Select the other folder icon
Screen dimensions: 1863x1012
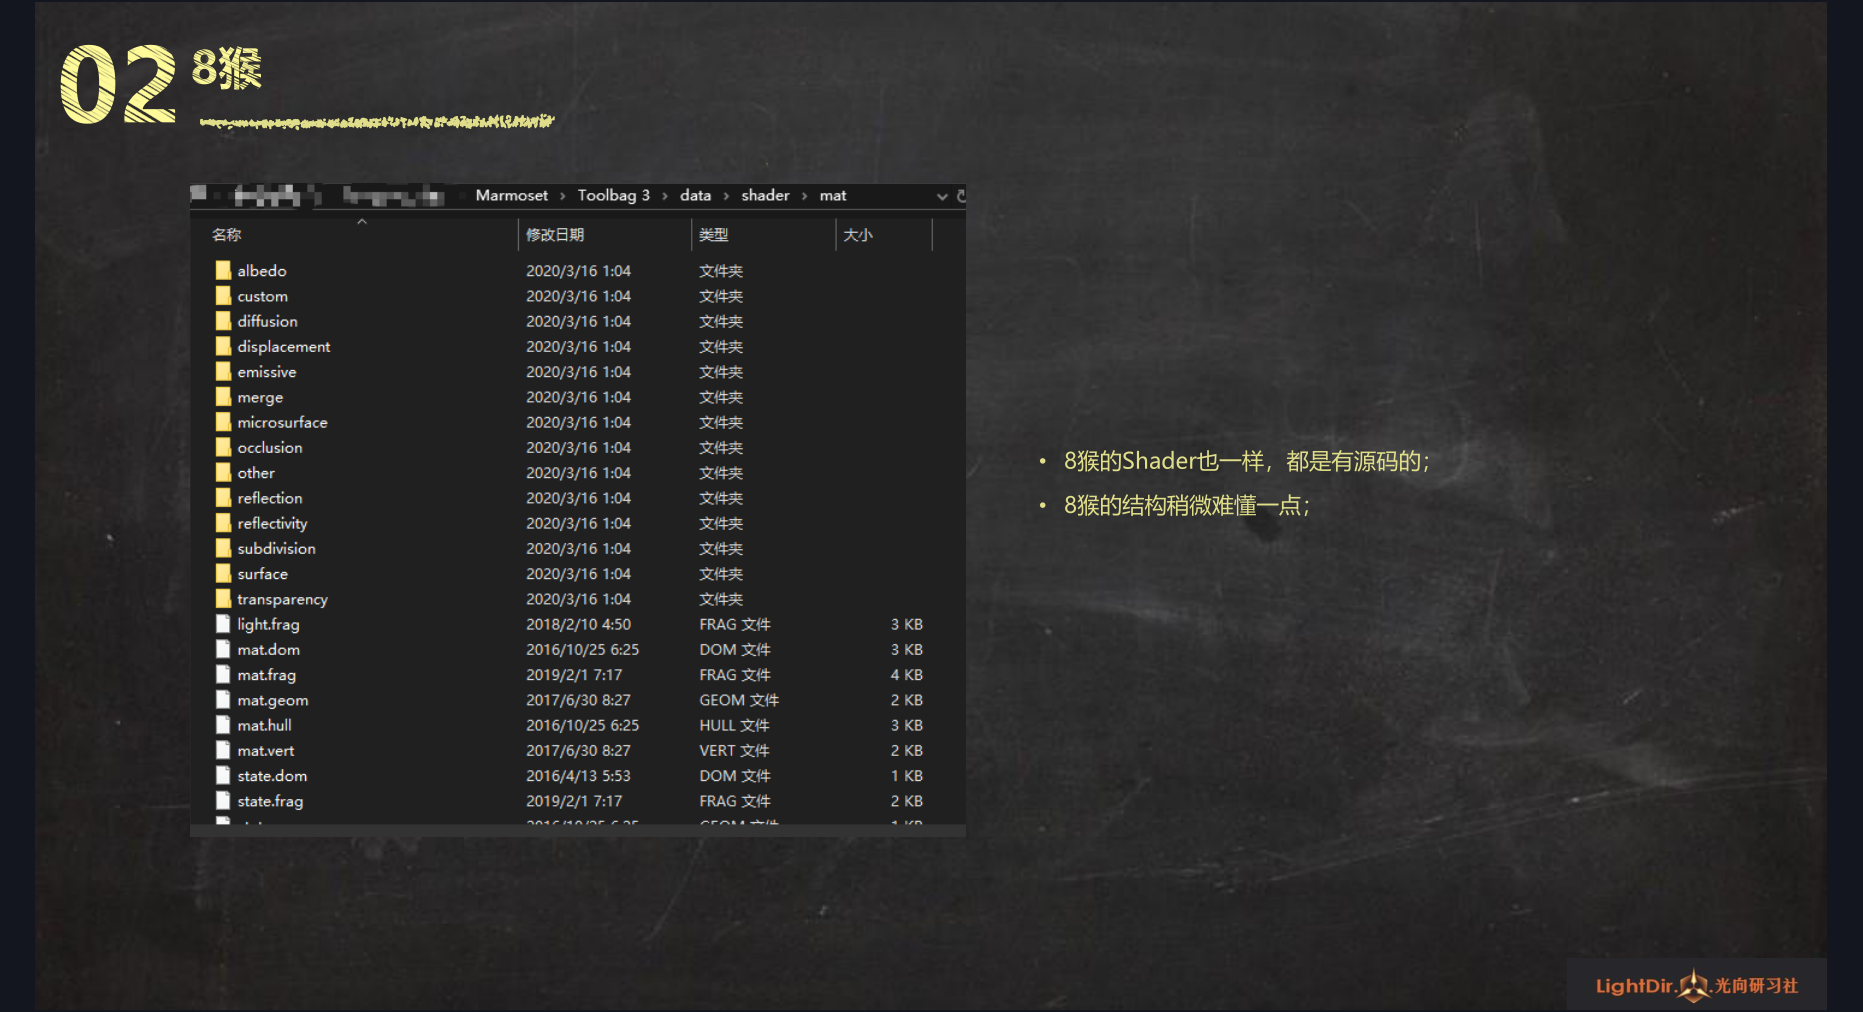(223, 472)
